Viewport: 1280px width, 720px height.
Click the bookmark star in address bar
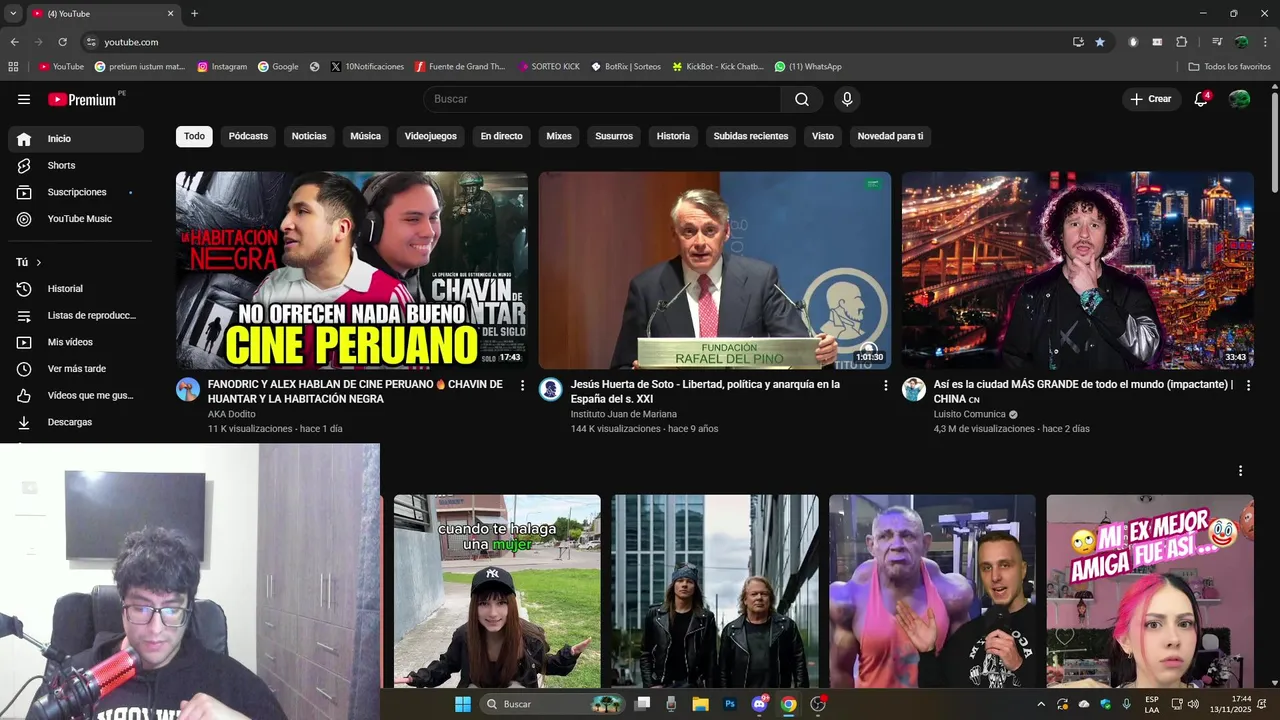[x=1100, y=42]
